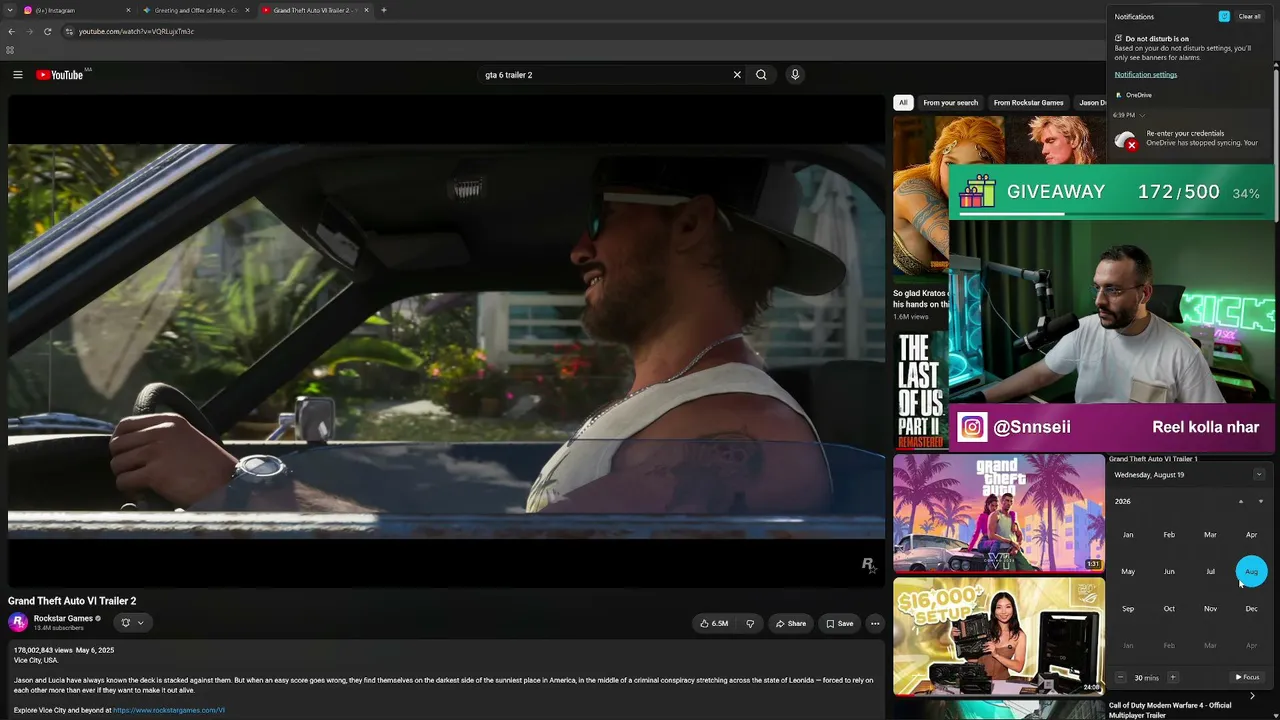Save the video to a playlist
The image size is (1280, 720).
click(839, 624)
